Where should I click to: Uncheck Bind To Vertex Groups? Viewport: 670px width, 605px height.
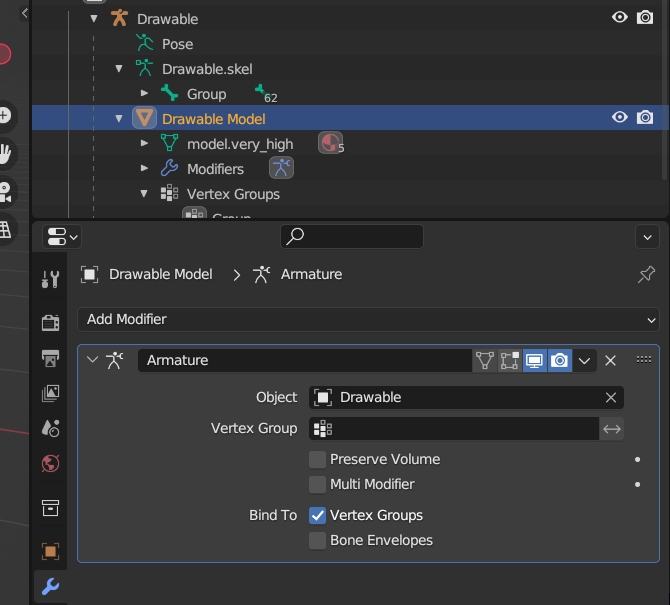pyautogui.click(x=317, y=516)
